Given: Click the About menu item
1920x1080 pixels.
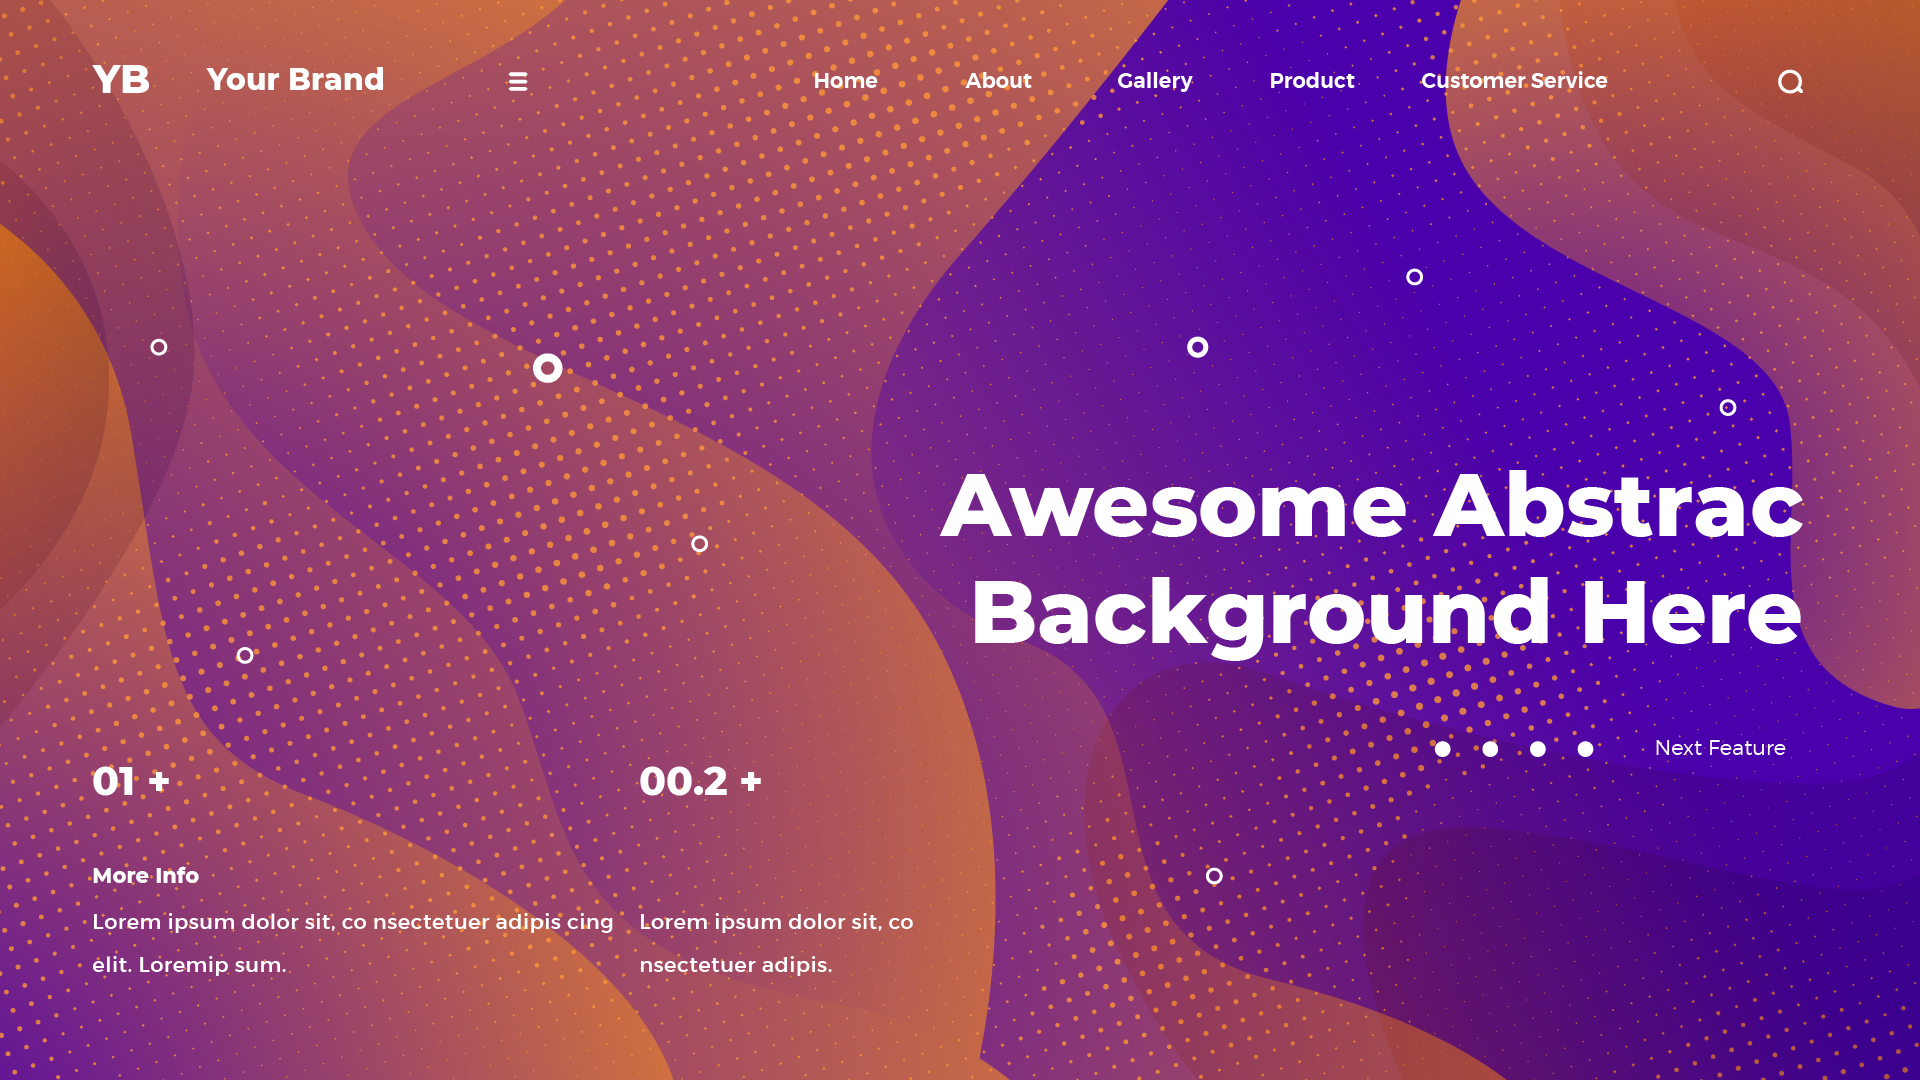Looking at the screenshot, I should tap(1000, 82).
